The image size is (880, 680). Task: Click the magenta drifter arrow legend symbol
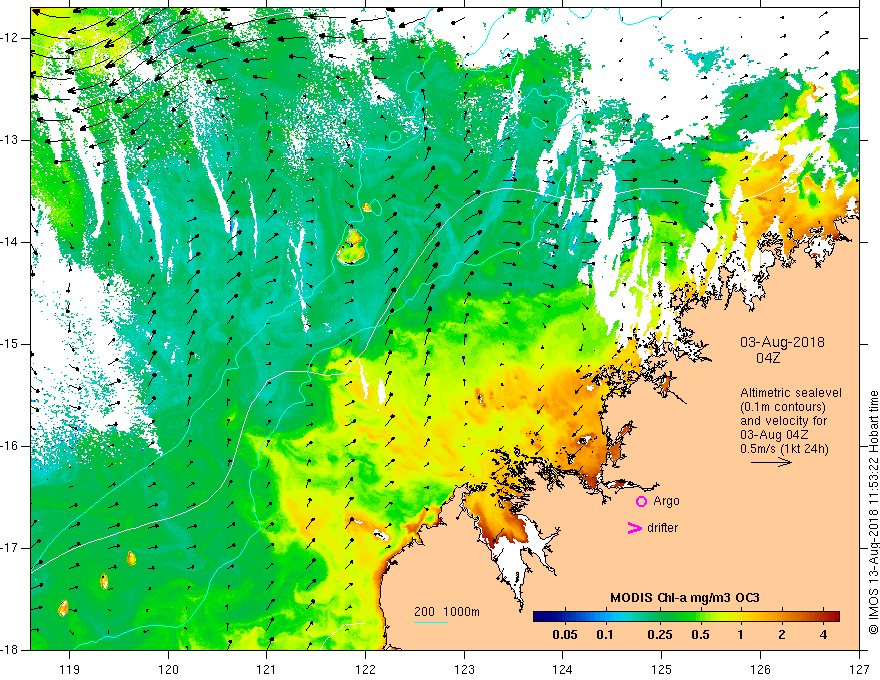(634, 528)
